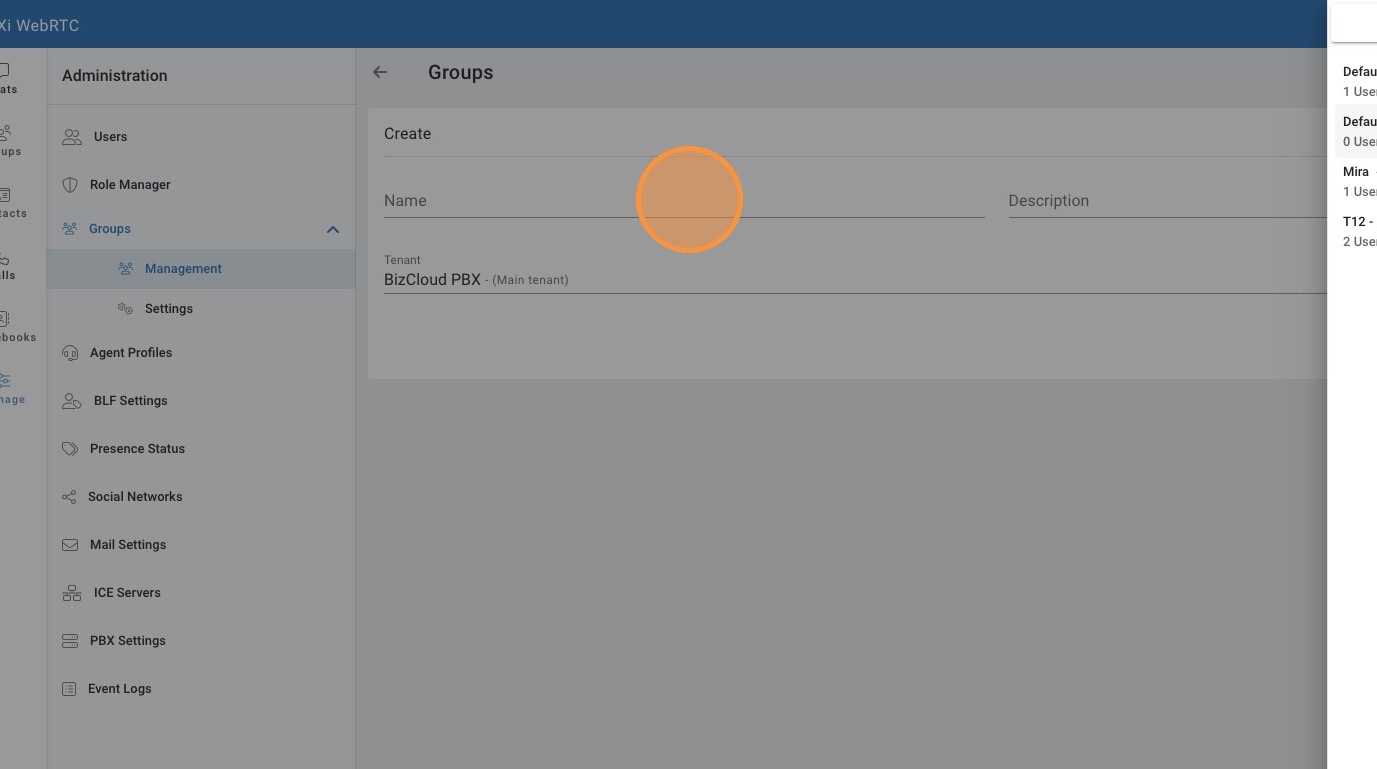Viewport: 1377px width, 769px height.
Task: Collapse the Groups section chevron
Action: point(333,229)
